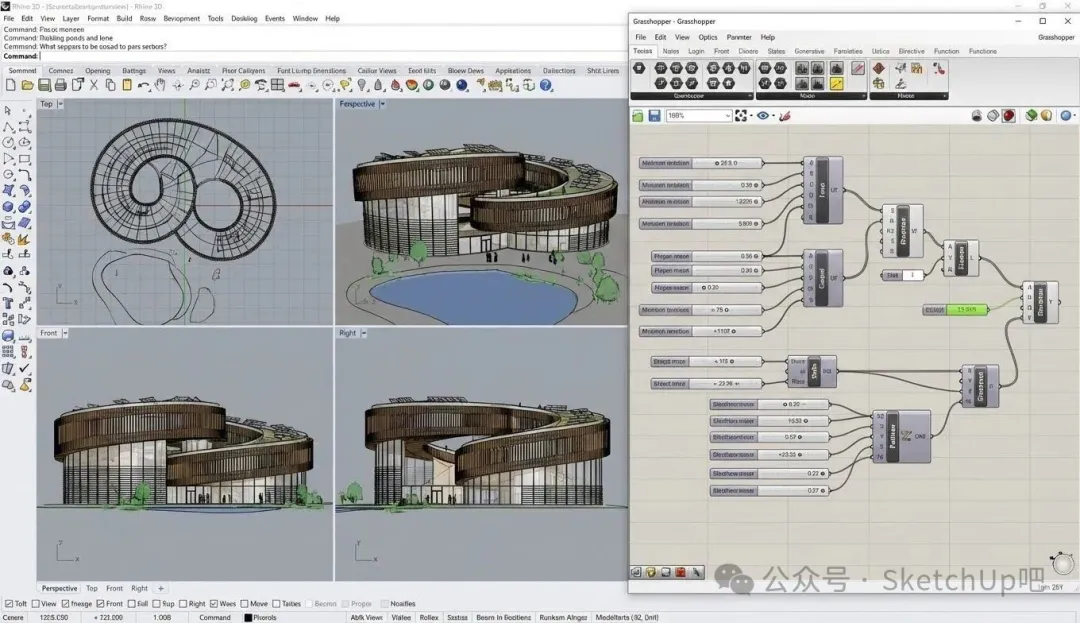Image resolution: width=1080 pixels, height=623 pixels.
Task: Click the Print icon in Rhino toolbar
Action: coord(59,86)
